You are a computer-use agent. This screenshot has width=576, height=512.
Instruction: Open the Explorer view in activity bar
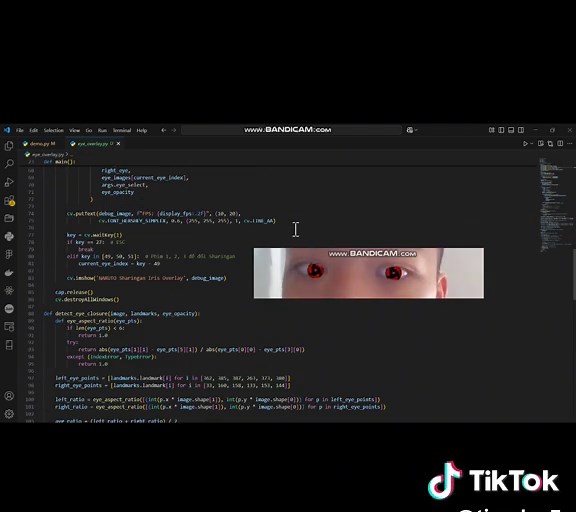pyautogui.click(x=9, y=146)
